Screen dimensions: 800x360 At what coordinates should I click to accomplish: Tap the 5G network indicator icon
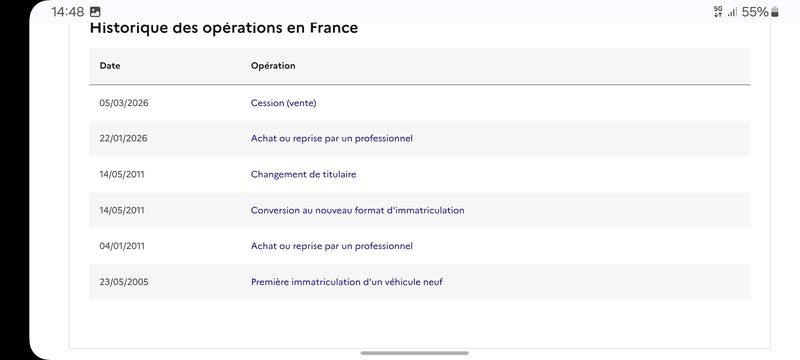[x=718, y=12]
